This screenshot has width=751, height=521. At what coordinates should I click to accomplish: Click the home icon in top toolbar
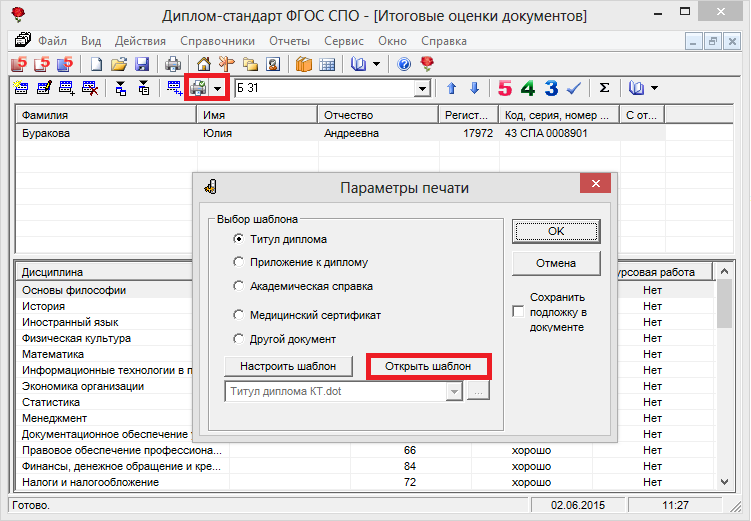[203, 64]
